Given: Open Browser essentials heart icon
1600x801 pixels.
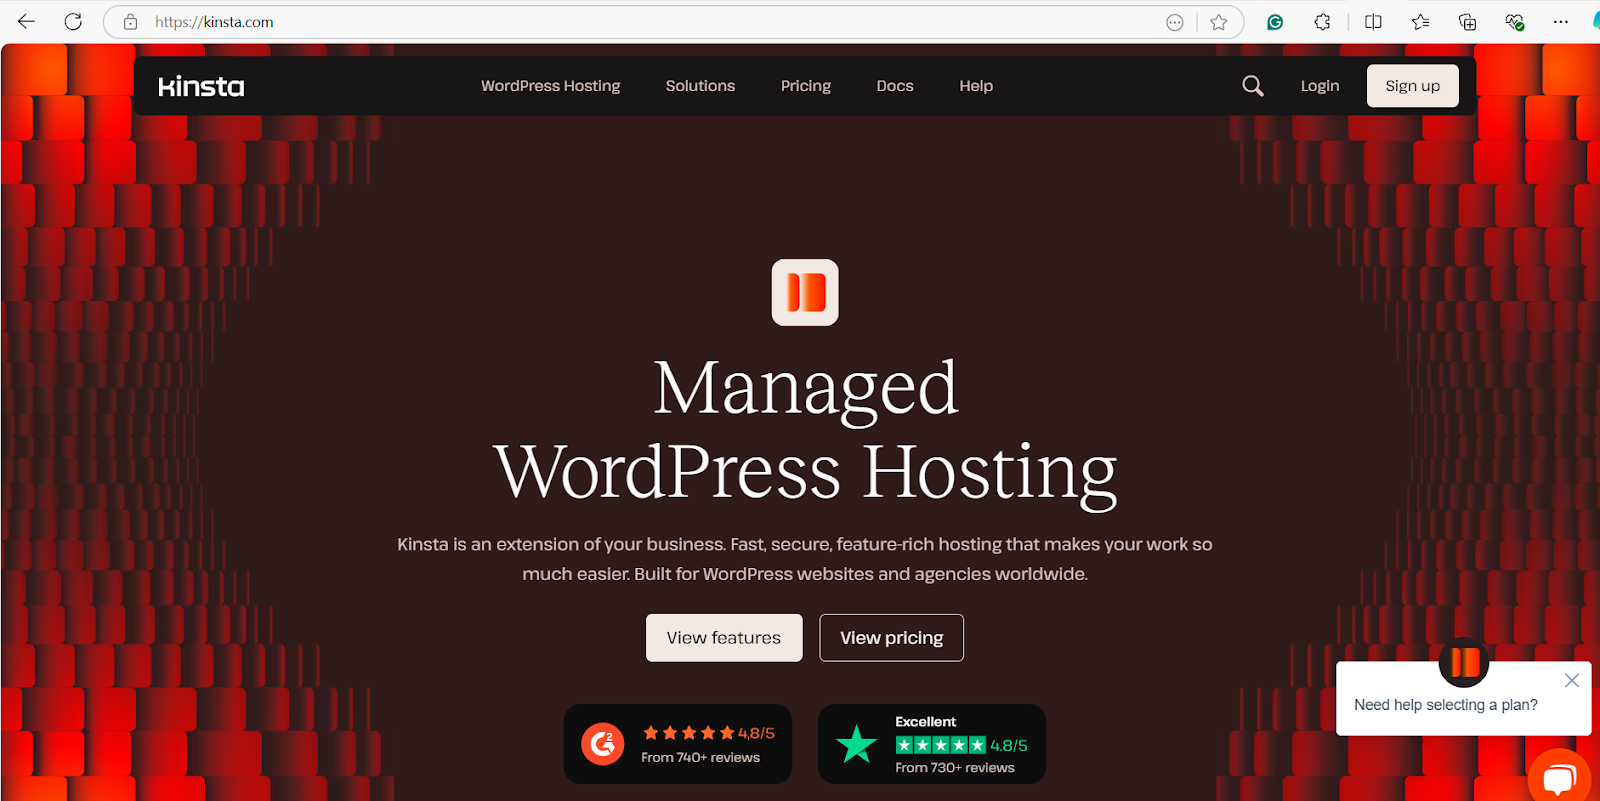Looking at the screenshot, I should pyautogui.click(x=1514, y=22).
